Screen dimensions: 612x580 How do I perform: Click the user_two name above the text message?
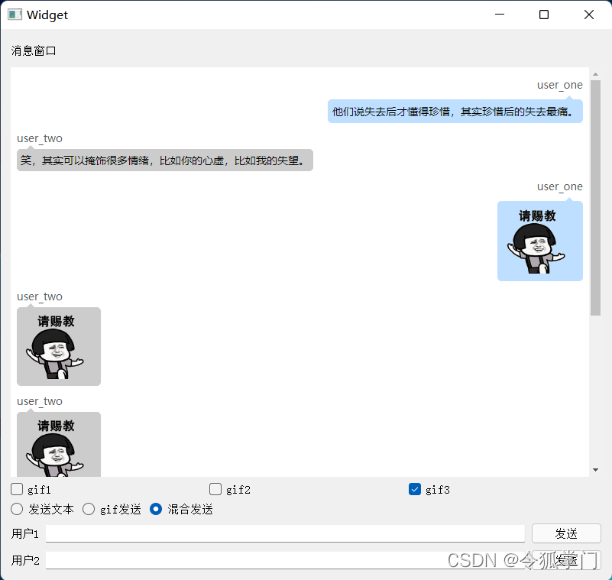pos(39,139)
